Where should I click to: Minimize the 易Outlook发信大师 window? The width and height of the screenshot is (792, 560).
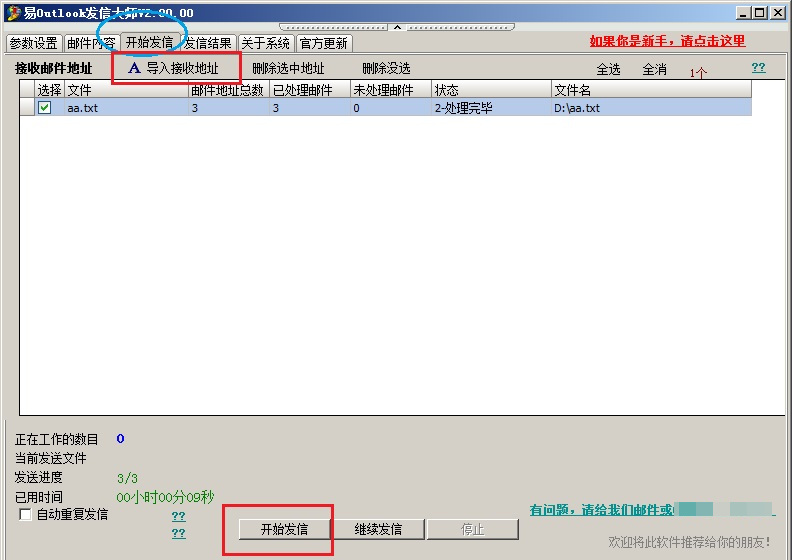point(742,13)
